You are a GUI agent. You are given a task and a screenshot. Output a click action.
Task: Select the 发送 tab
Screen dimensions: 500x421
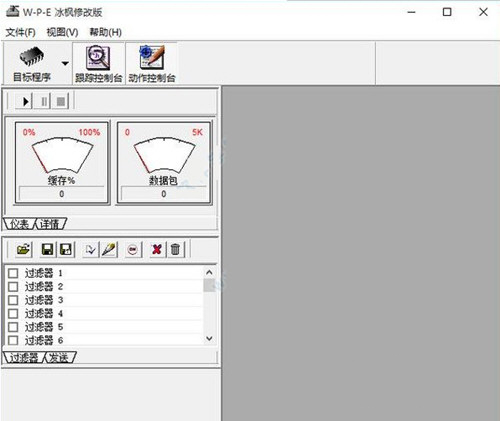point(59,358)
